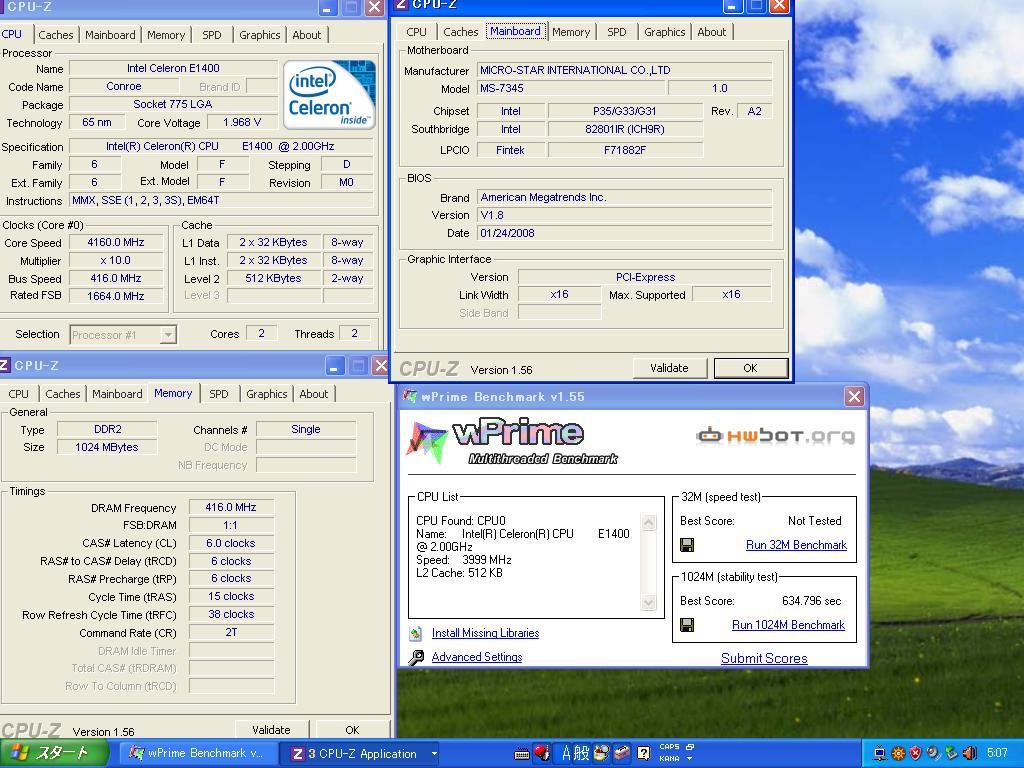Click the IME input mode 'A' icon
This screenshot has width=1024, height=768.
point(566,753)
